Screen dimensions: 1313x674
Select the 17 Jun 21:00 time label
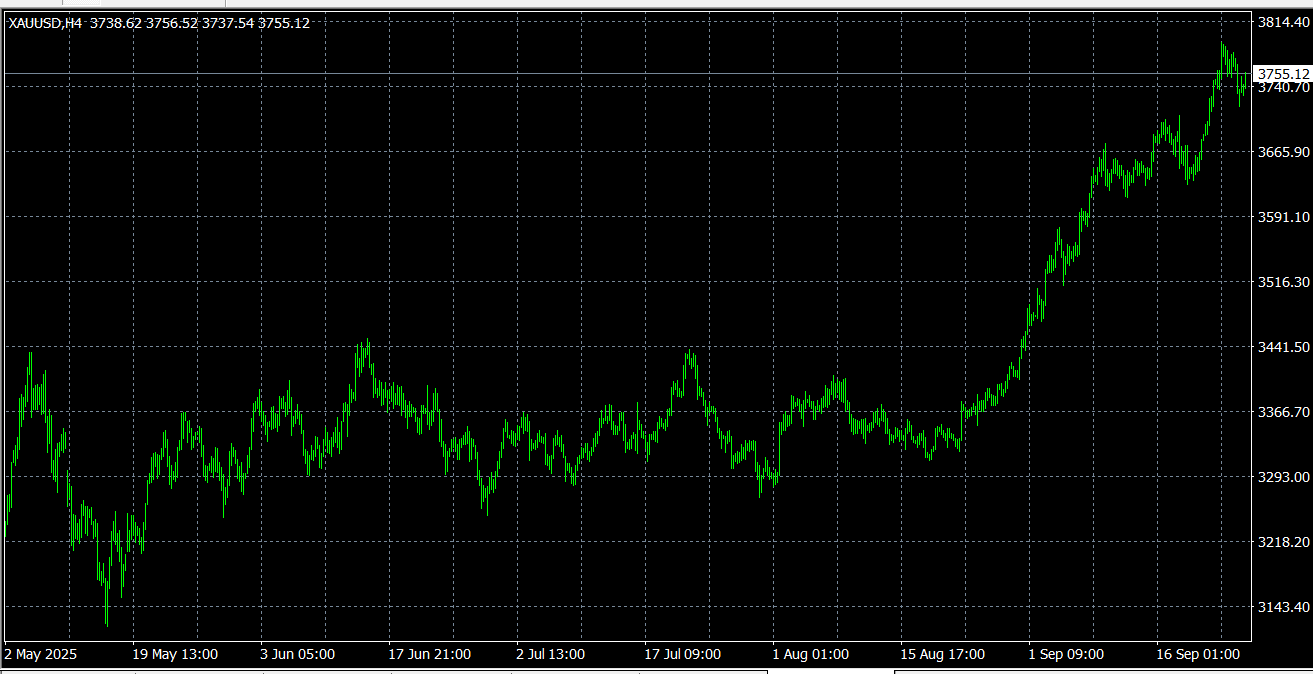[x=430, y=654]
